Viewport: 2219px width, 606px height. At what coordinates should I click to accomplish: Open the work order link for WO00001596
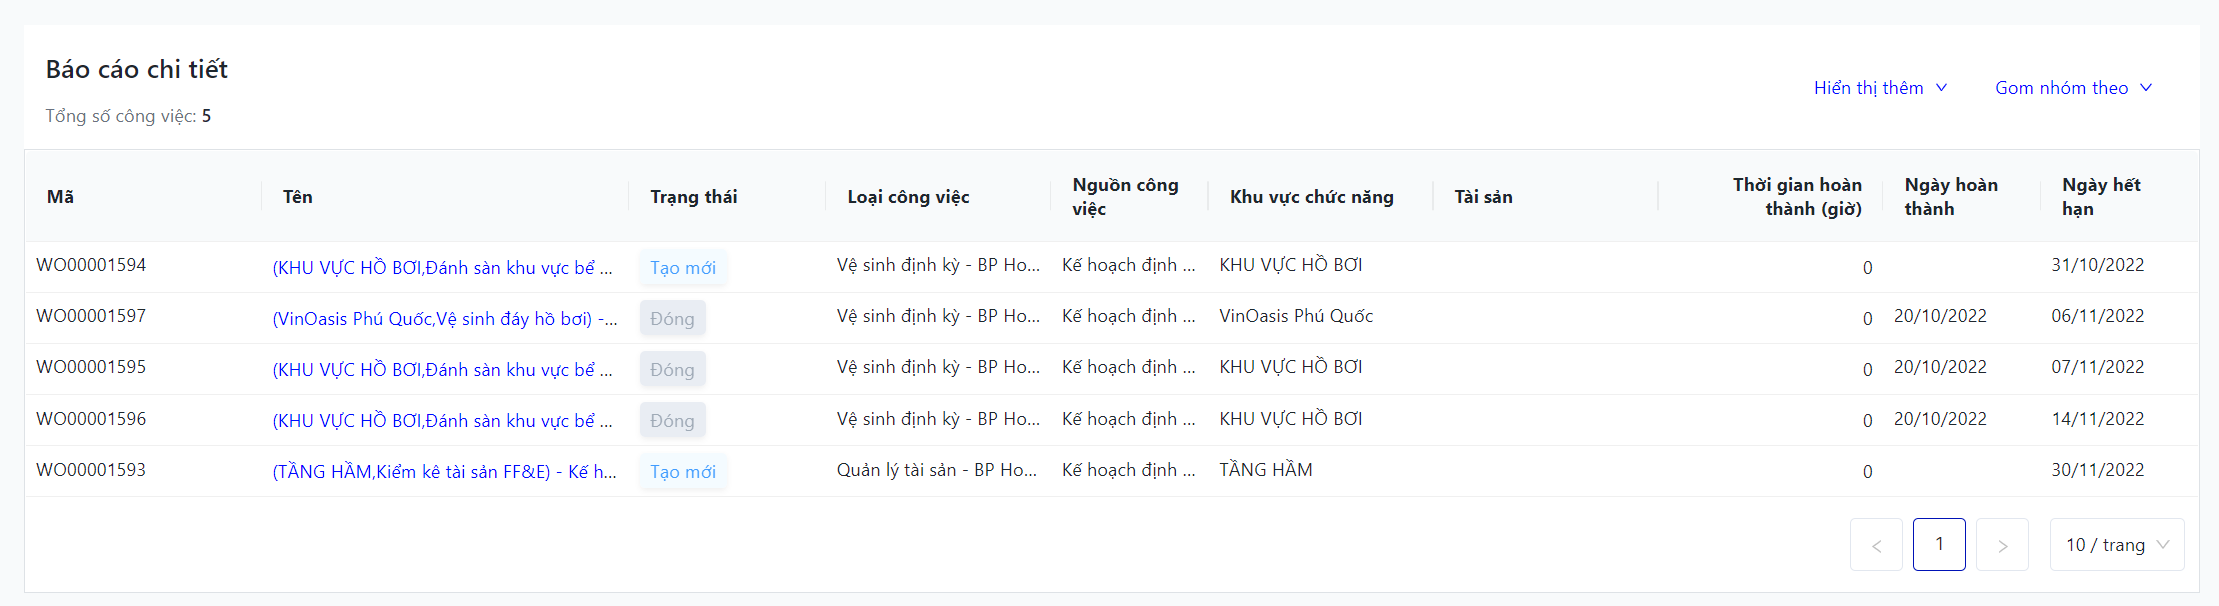pyautogui.click(x=442, y=421)
